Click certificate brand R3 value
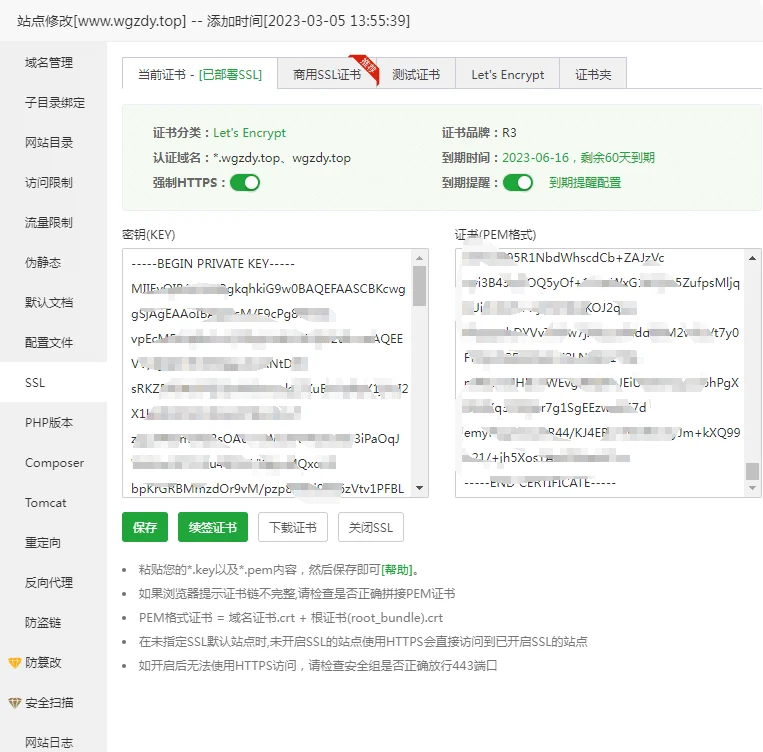The image size is (763, 752). [509, 133]
